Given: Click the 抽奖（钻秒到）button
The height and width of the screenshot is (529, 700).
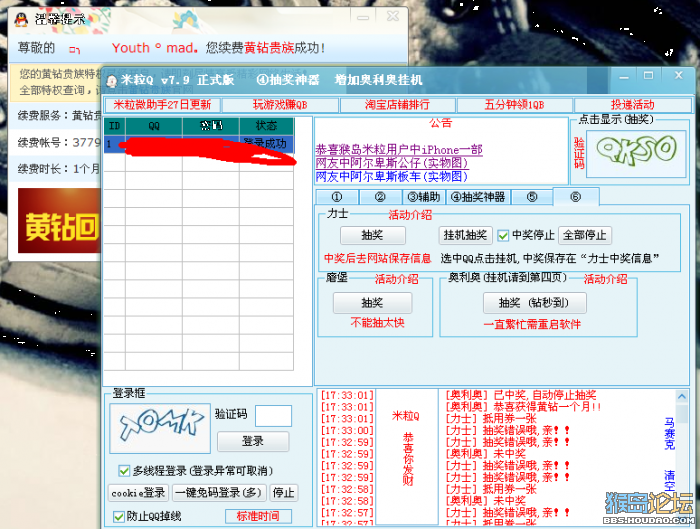Looking at the screenshot, I should pos(534,303).
